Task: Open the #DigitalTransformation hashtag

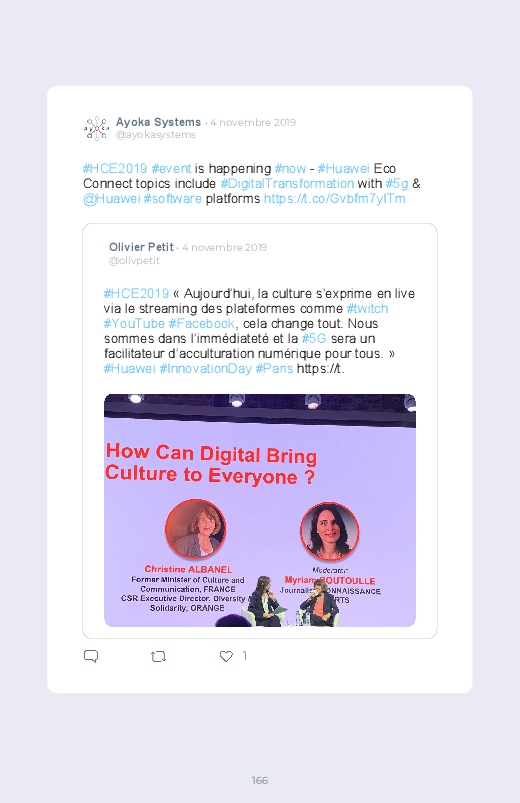Action: point(287,183)
